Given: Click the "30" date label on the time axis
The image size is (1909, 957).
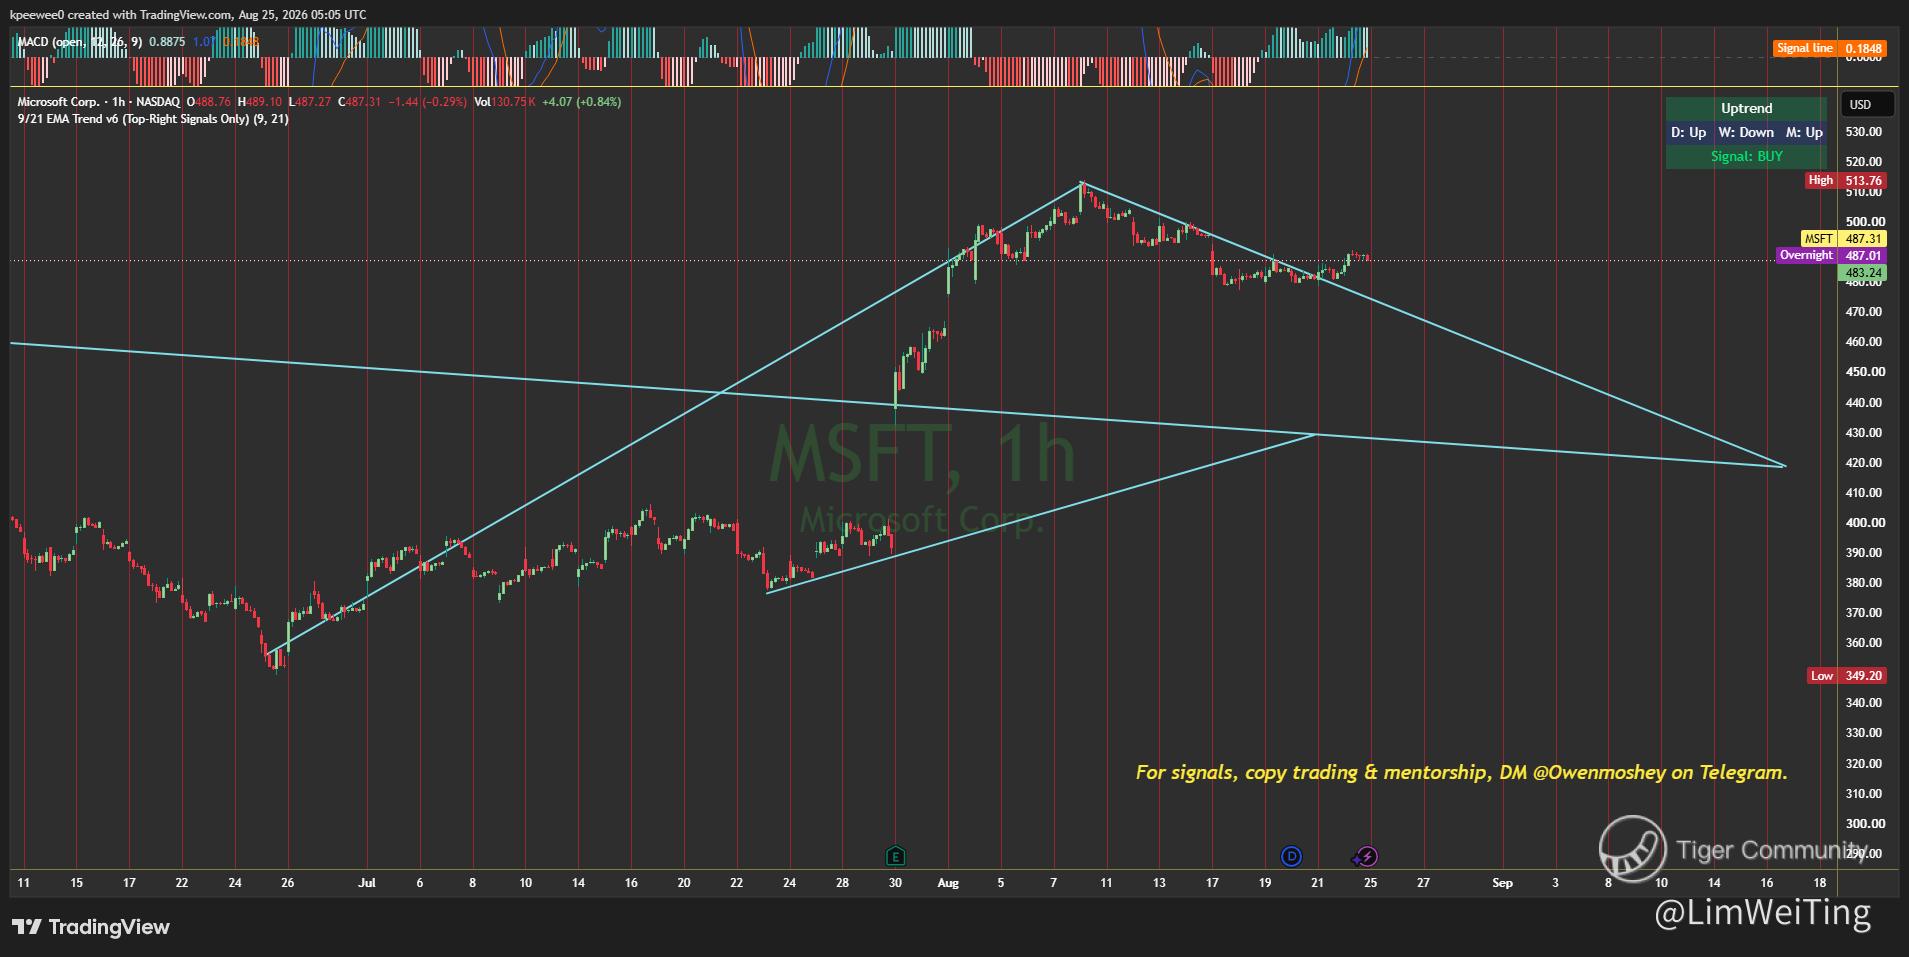Looking at the screenshot, I should tap(895, 883).
